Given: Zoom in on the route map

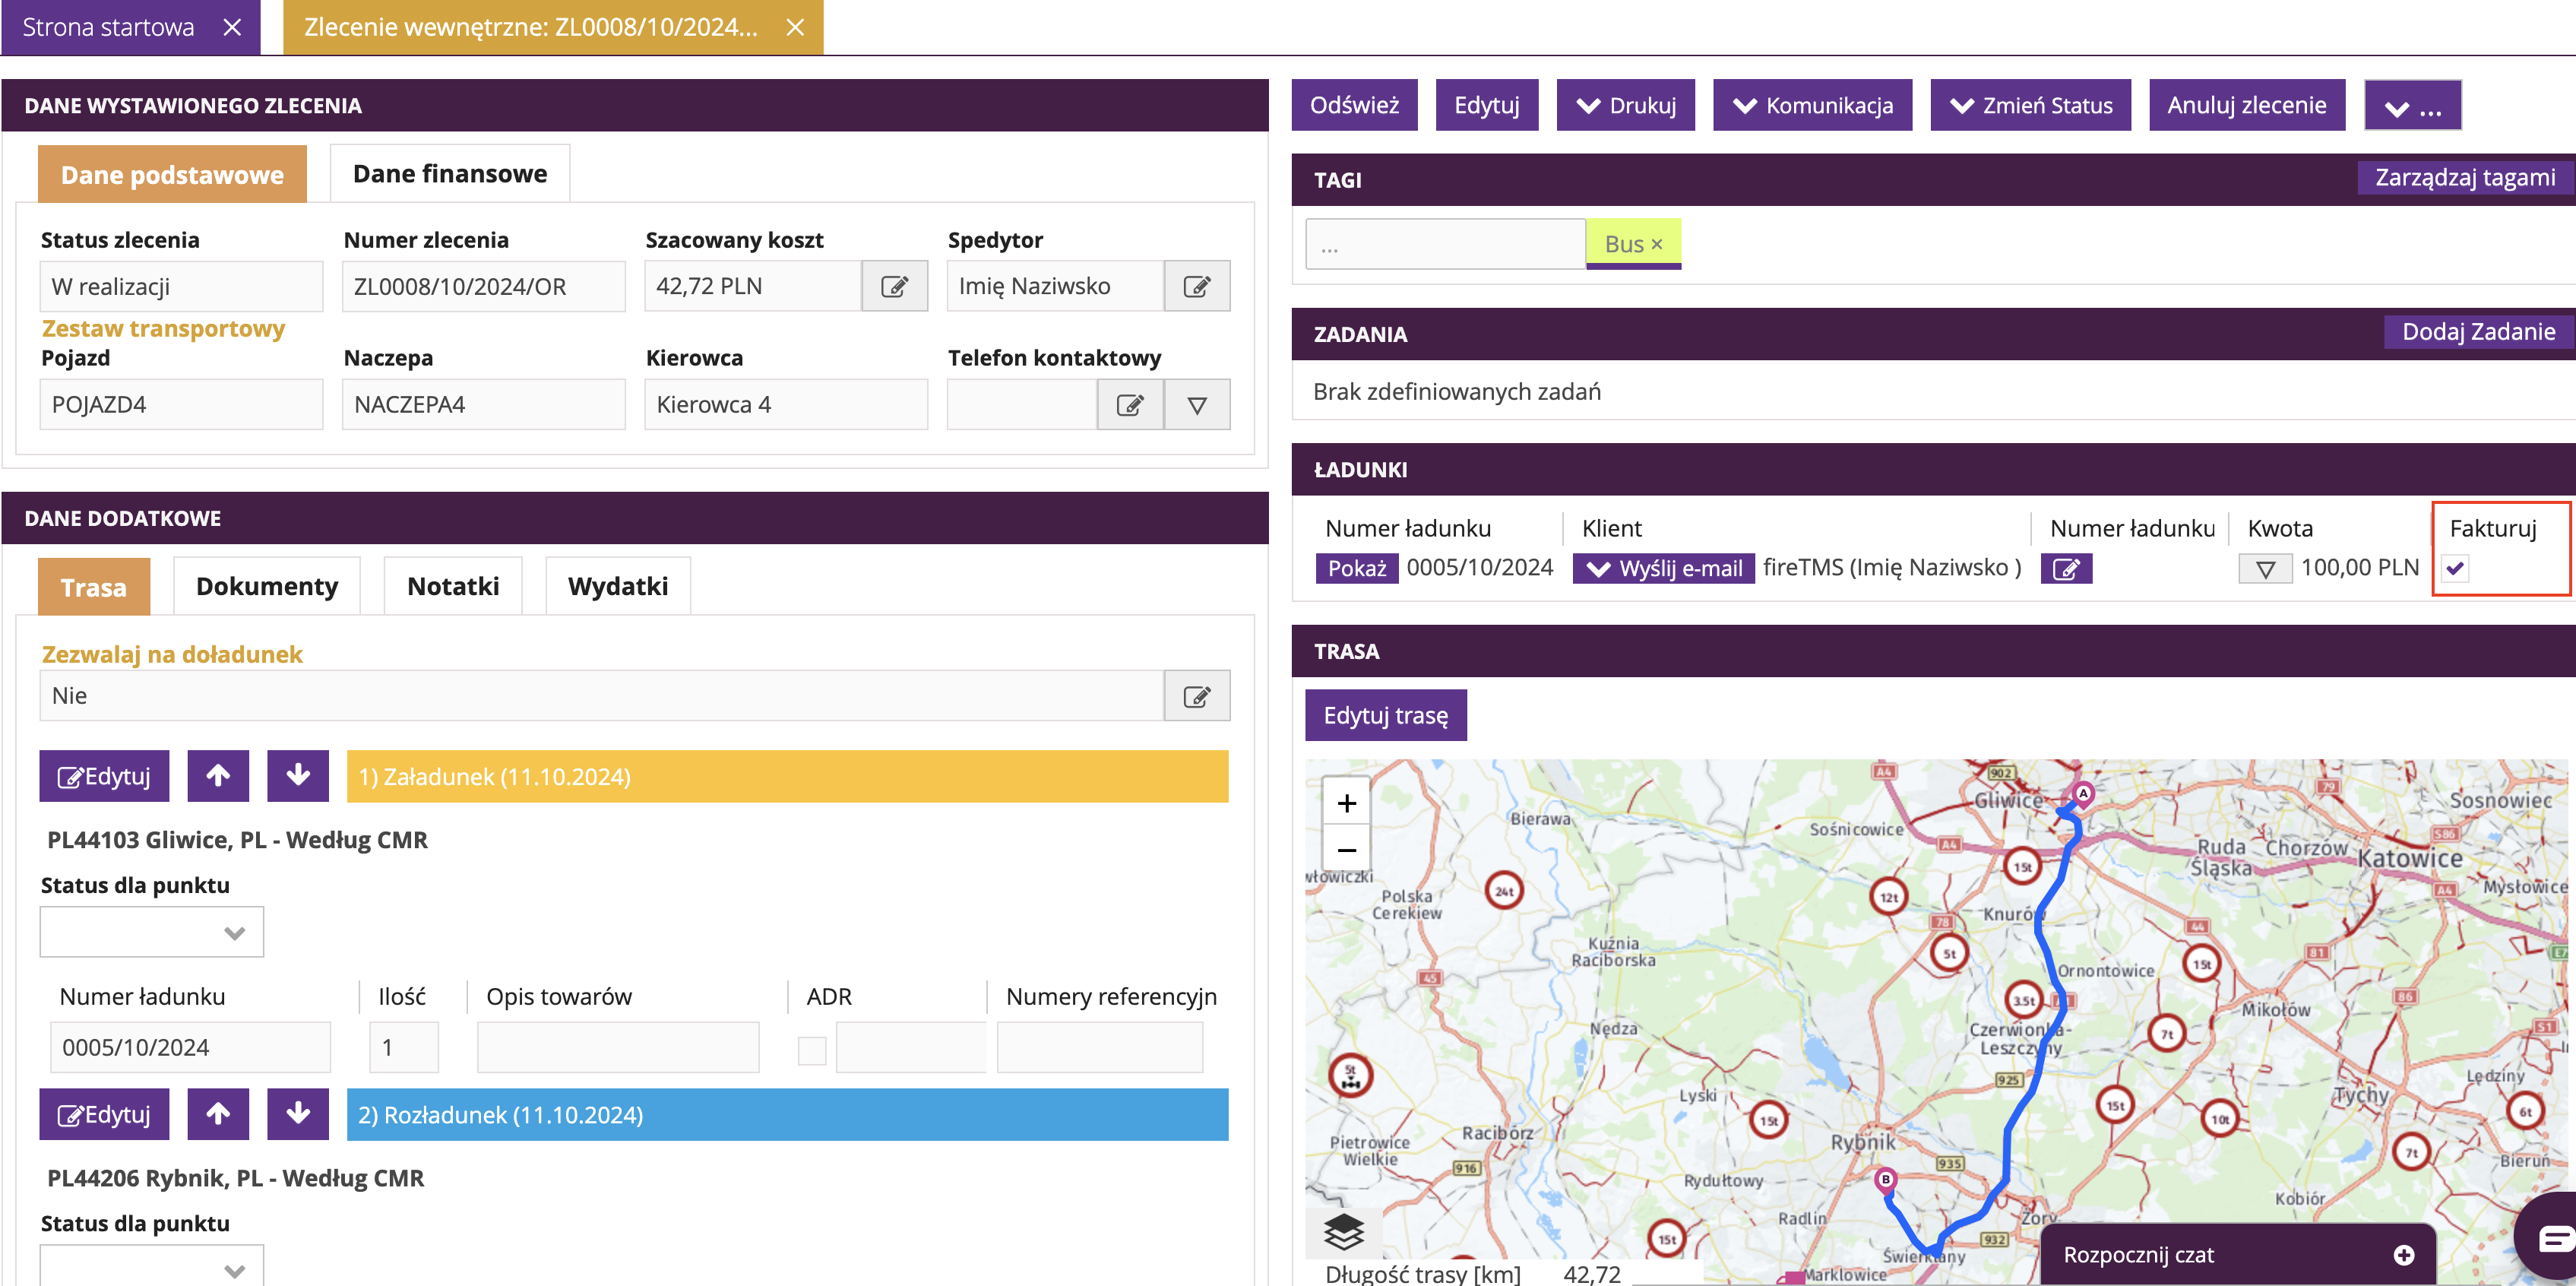Looking at the screenshot, I should (x=1346, y=803).
